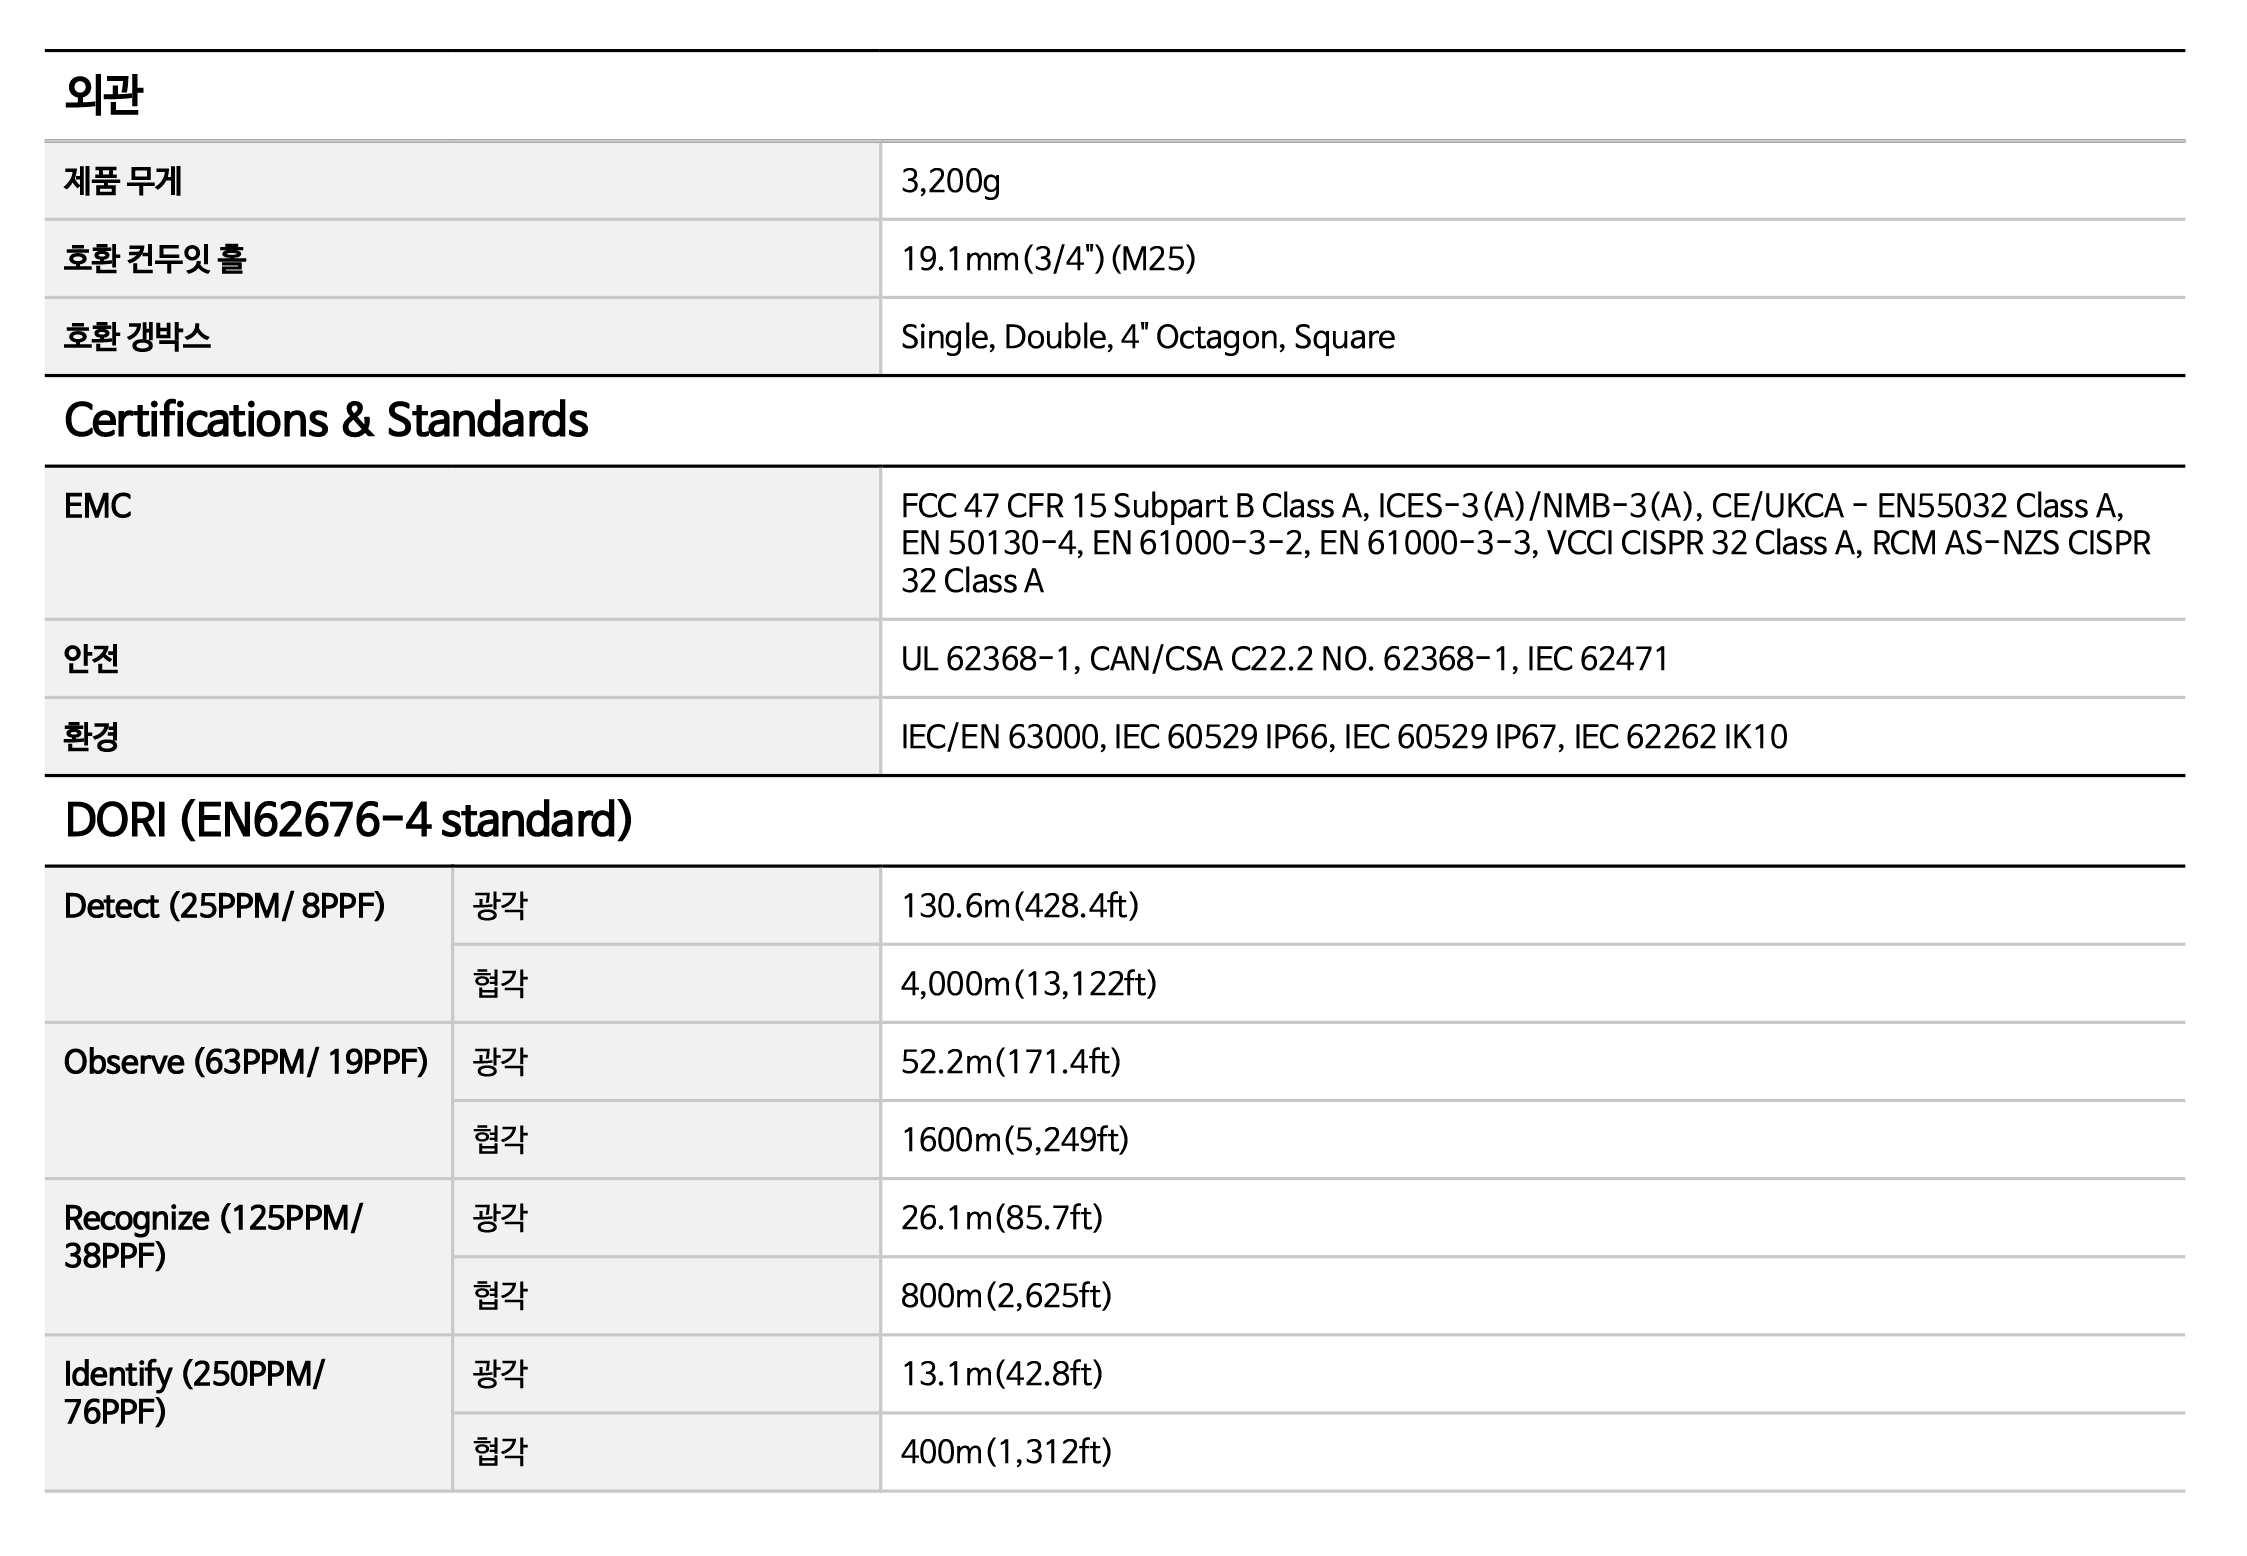
Task: Click the UL 62368-1 safety standards text
Action: (x=1284, y=659)
